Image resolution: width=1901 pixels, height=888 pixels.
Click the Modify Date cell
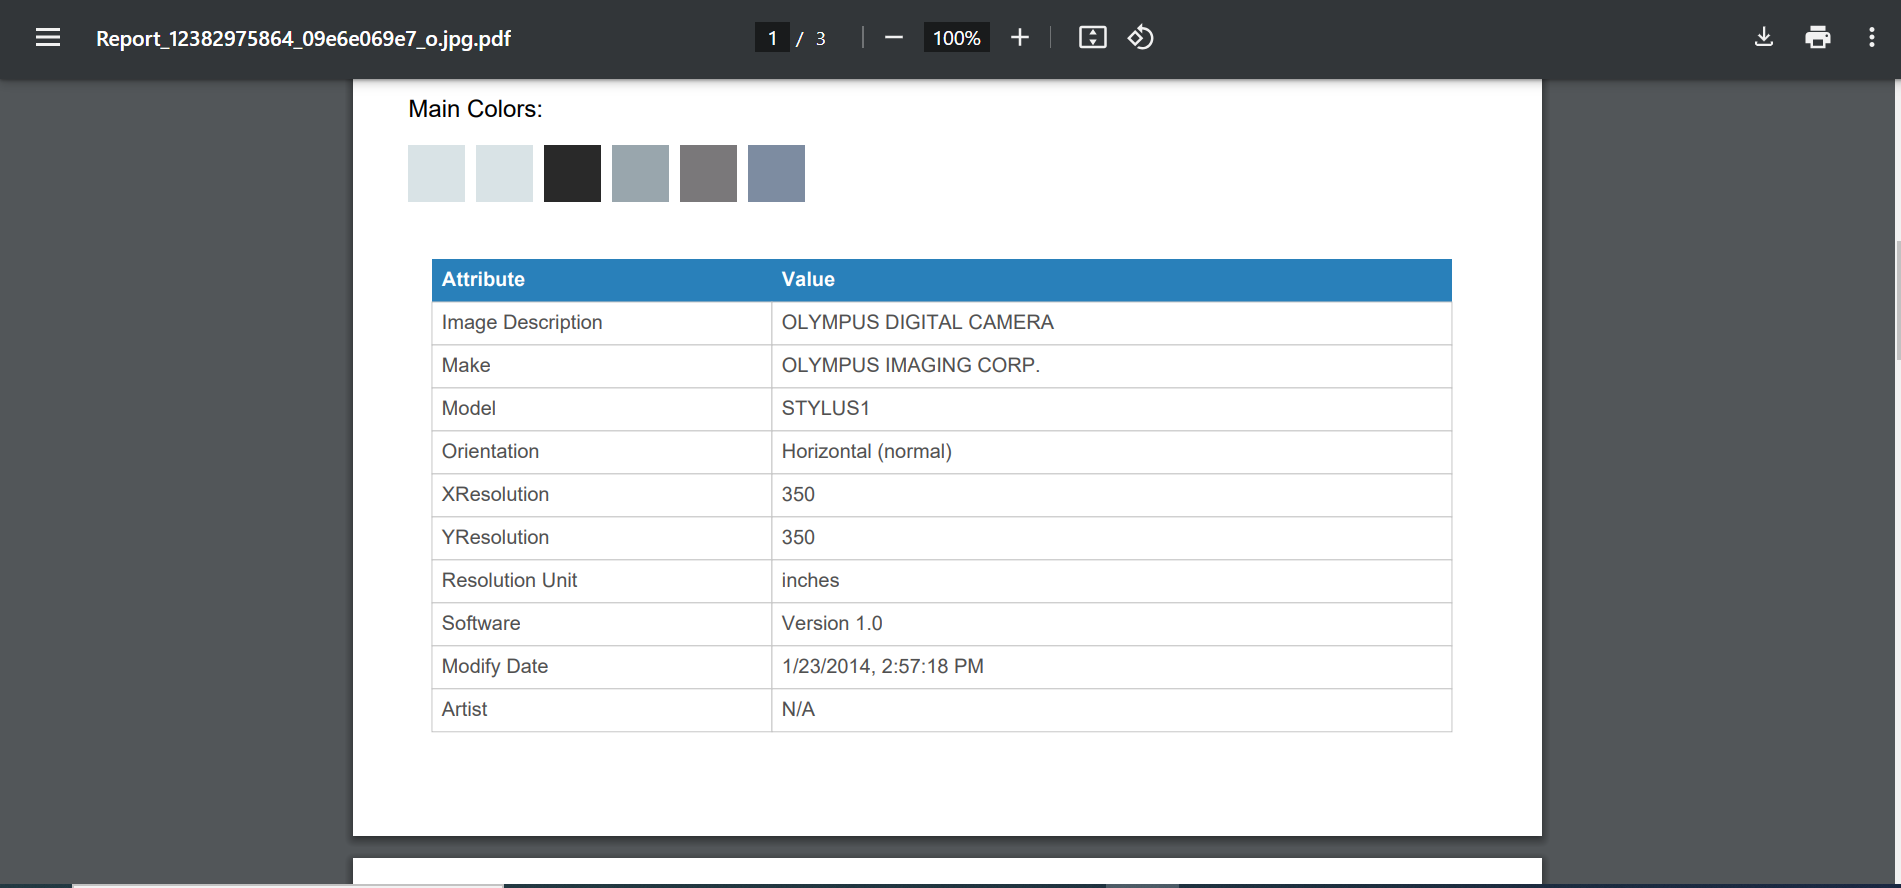602,667
